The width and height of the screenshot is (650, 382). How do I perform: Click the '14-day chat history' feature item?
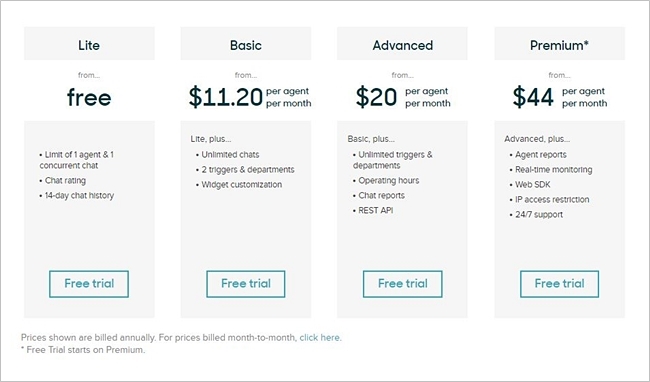pos(77,196)
